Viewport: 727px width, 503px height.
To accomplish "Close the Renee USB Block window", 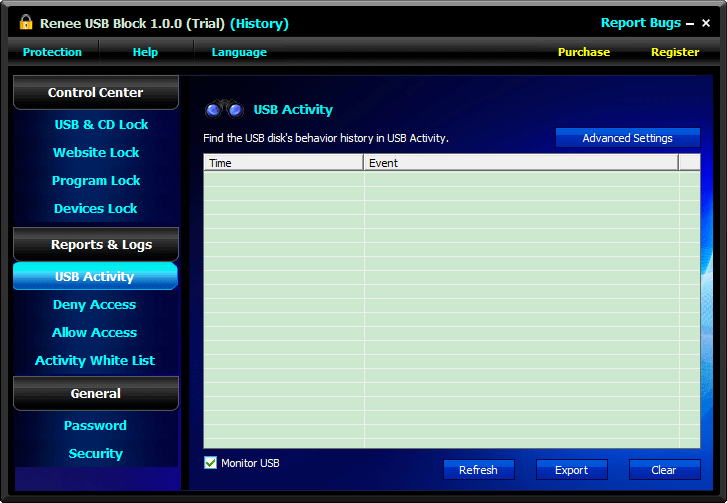I will pyautogui.click(x=707, y=23).
